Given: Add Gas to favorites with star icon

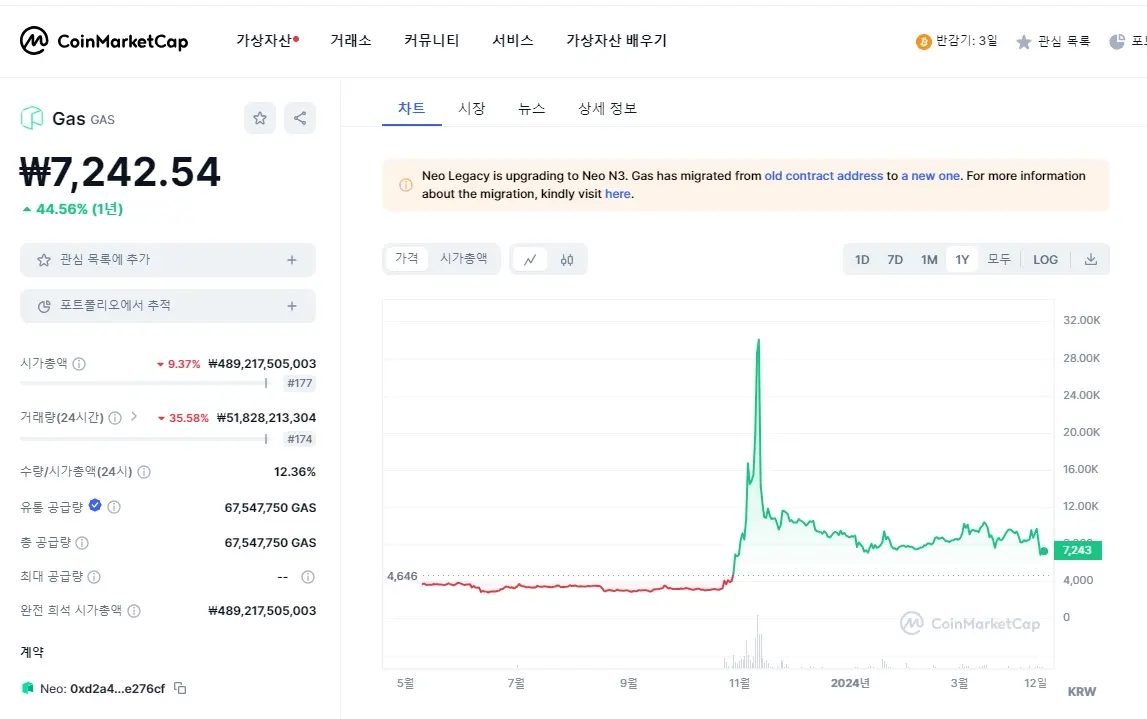Looking at the screenshot, I should click(260, 118).
